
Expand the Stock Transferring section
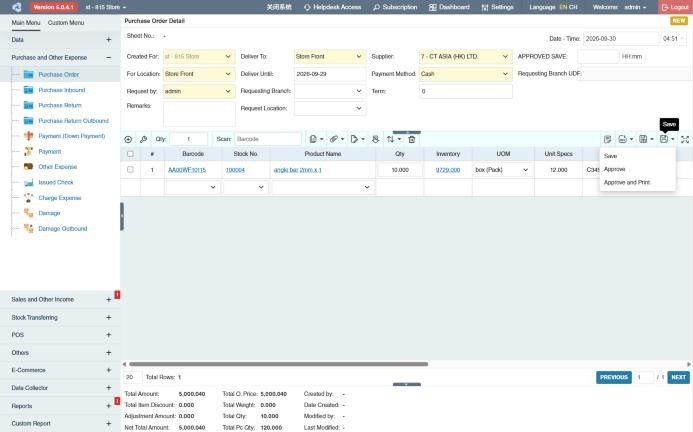pos(109,317)
